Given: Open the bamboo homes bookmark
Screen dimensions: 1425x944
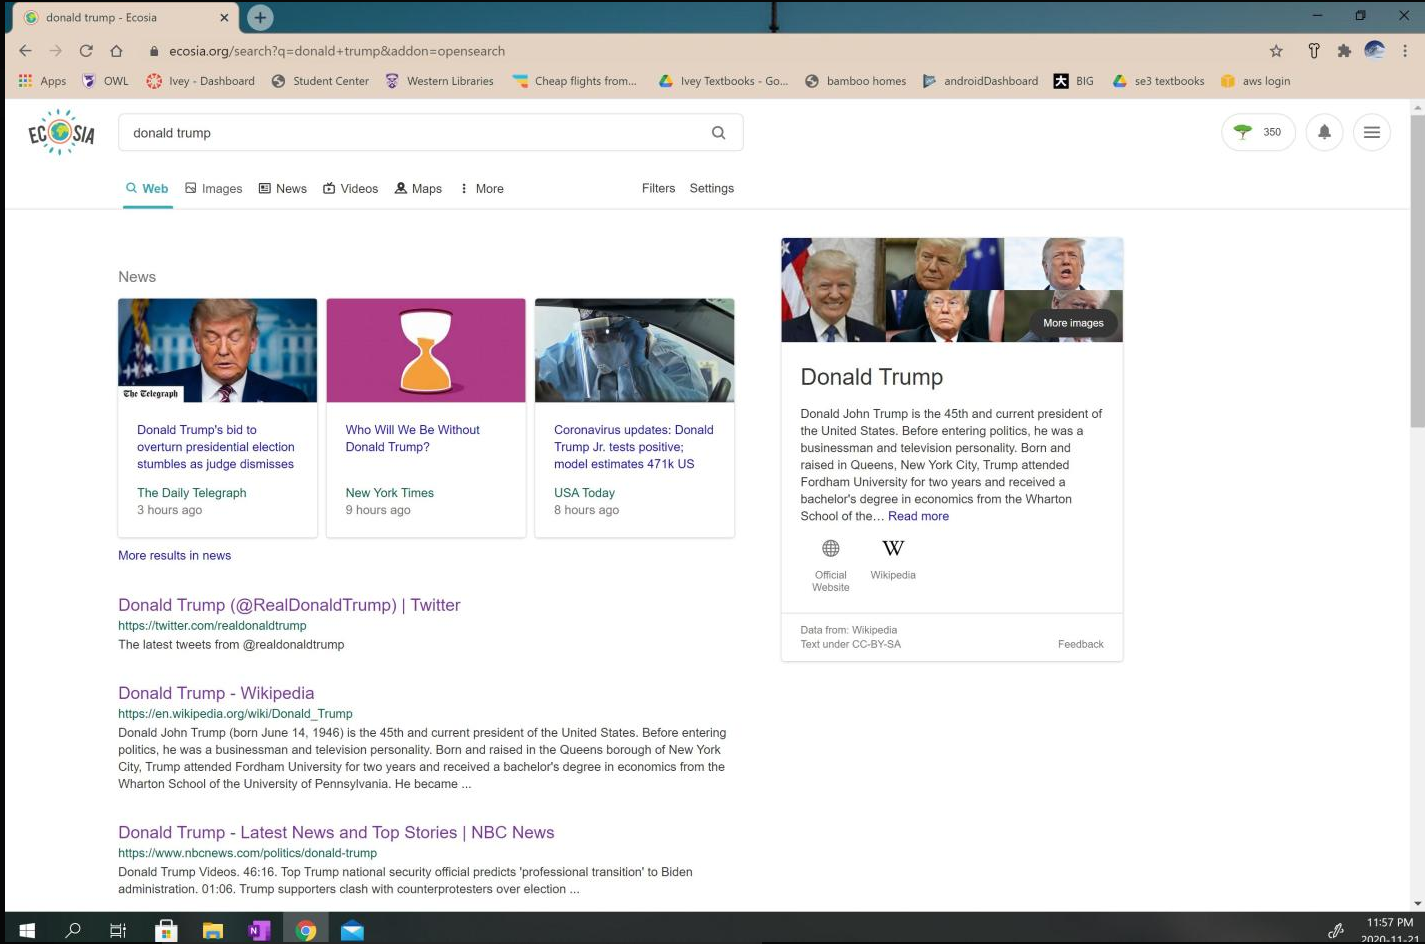Looking at the screenshot, I should [855, 81].
